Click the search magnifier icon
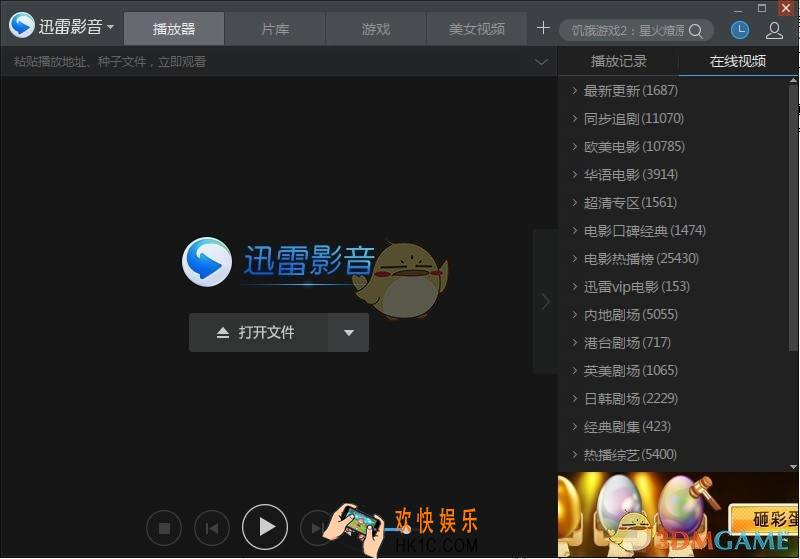The width and height of the screenshot is (800, 559). [x=696, y=31]
